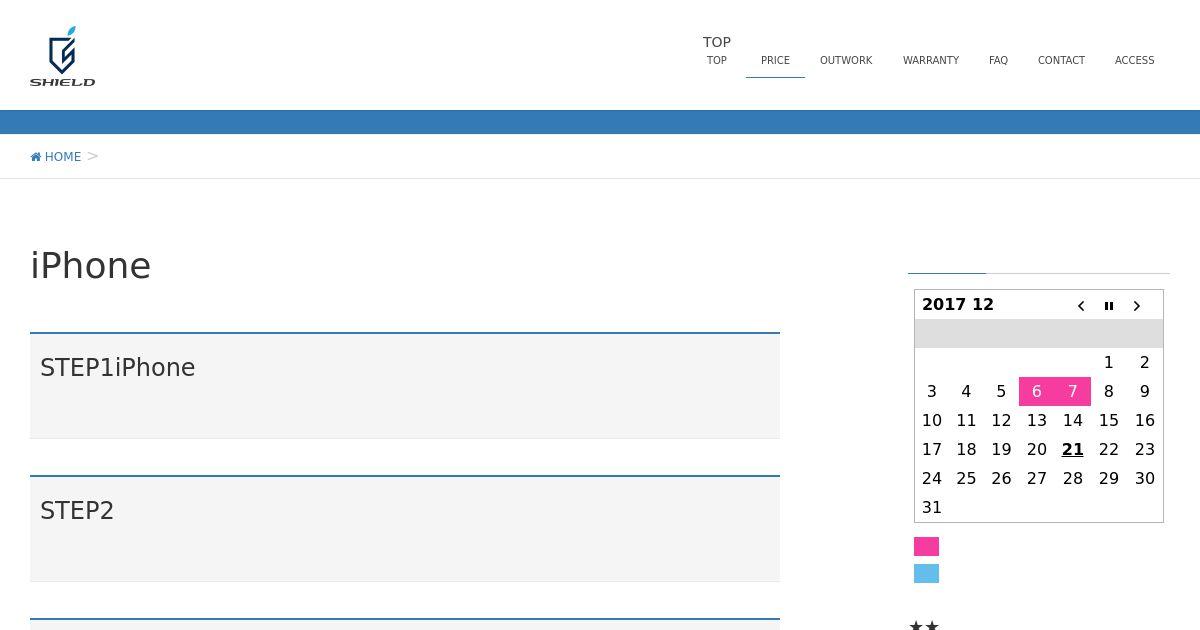Open the CONTACT menu item
The image size is (1200, 630).
tap(1061, 60)
